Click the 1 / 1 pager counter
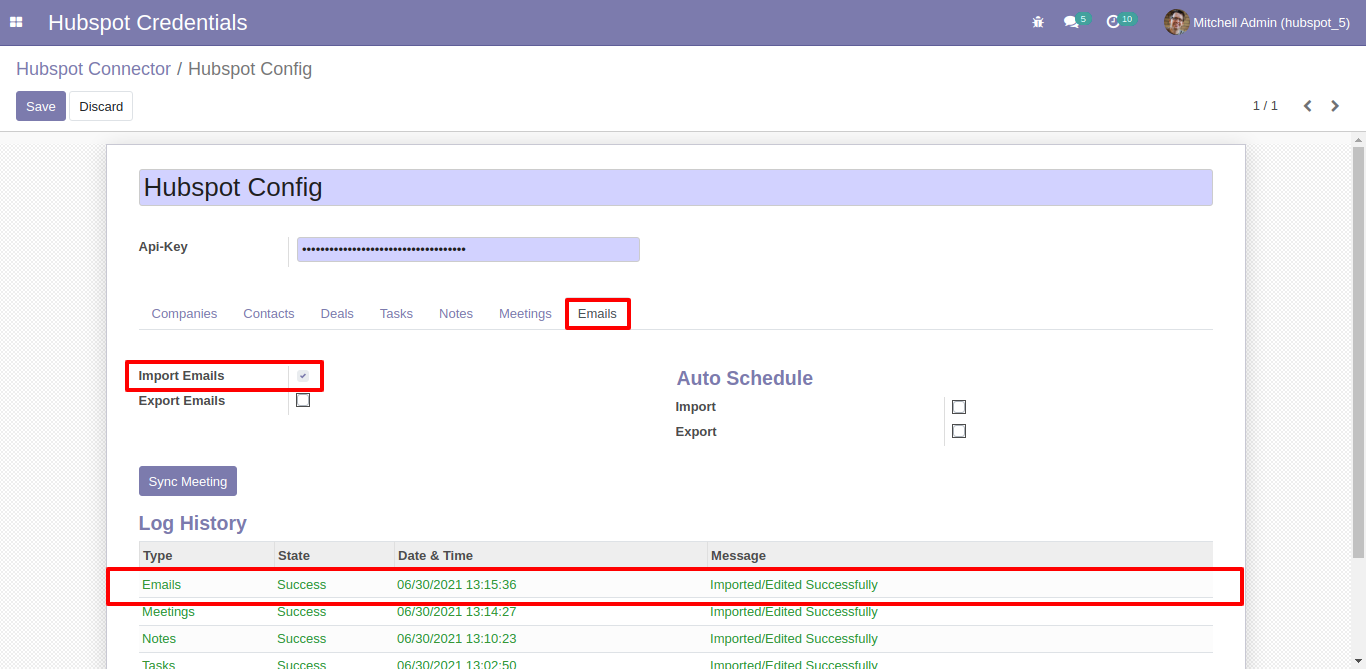This screenshot has height=669, width=1366. tap(1265, 106)
